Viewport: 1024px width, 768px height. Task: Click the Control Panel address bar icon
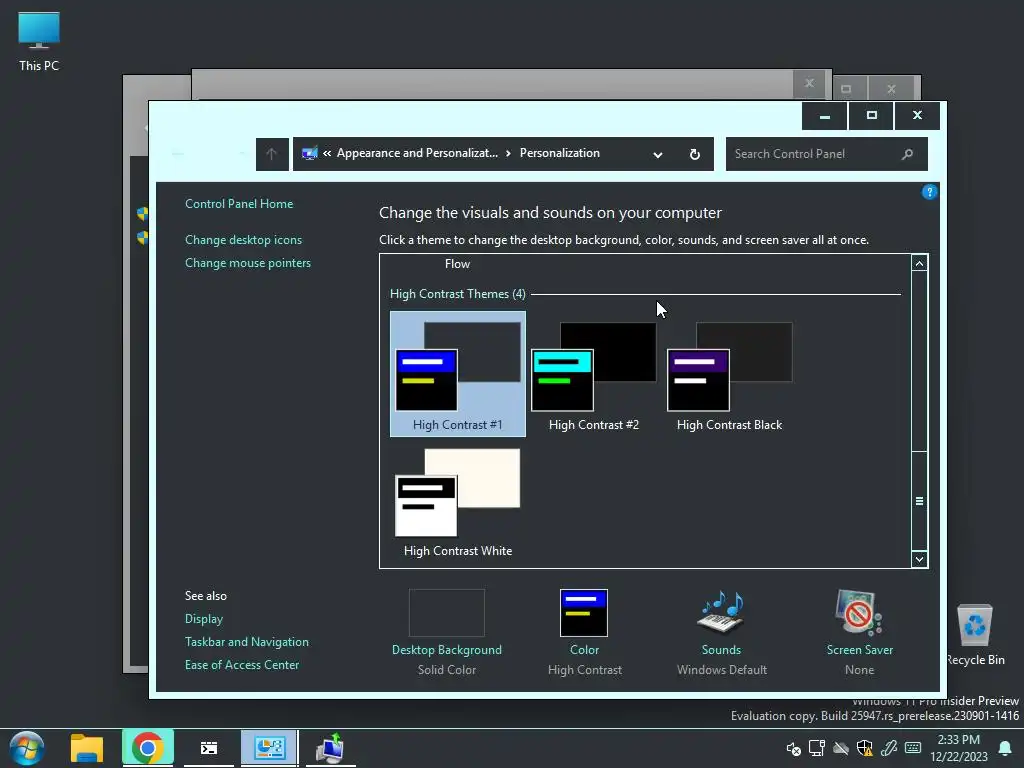(x=310, y=153)
